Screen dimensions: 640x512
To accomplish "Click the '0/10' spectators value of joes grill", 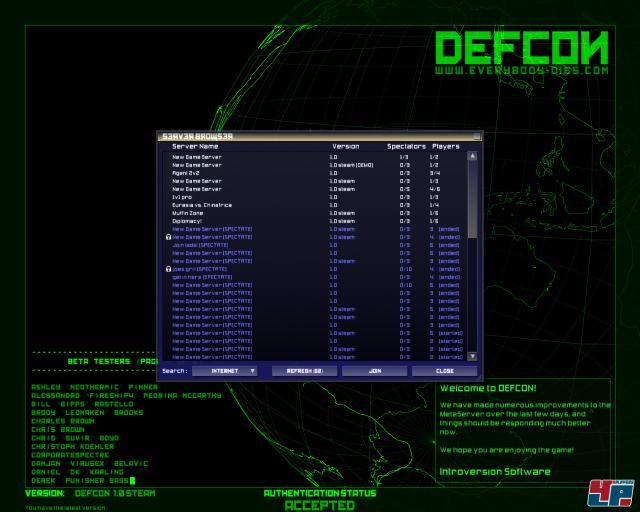I will click(x=406, y=269).
